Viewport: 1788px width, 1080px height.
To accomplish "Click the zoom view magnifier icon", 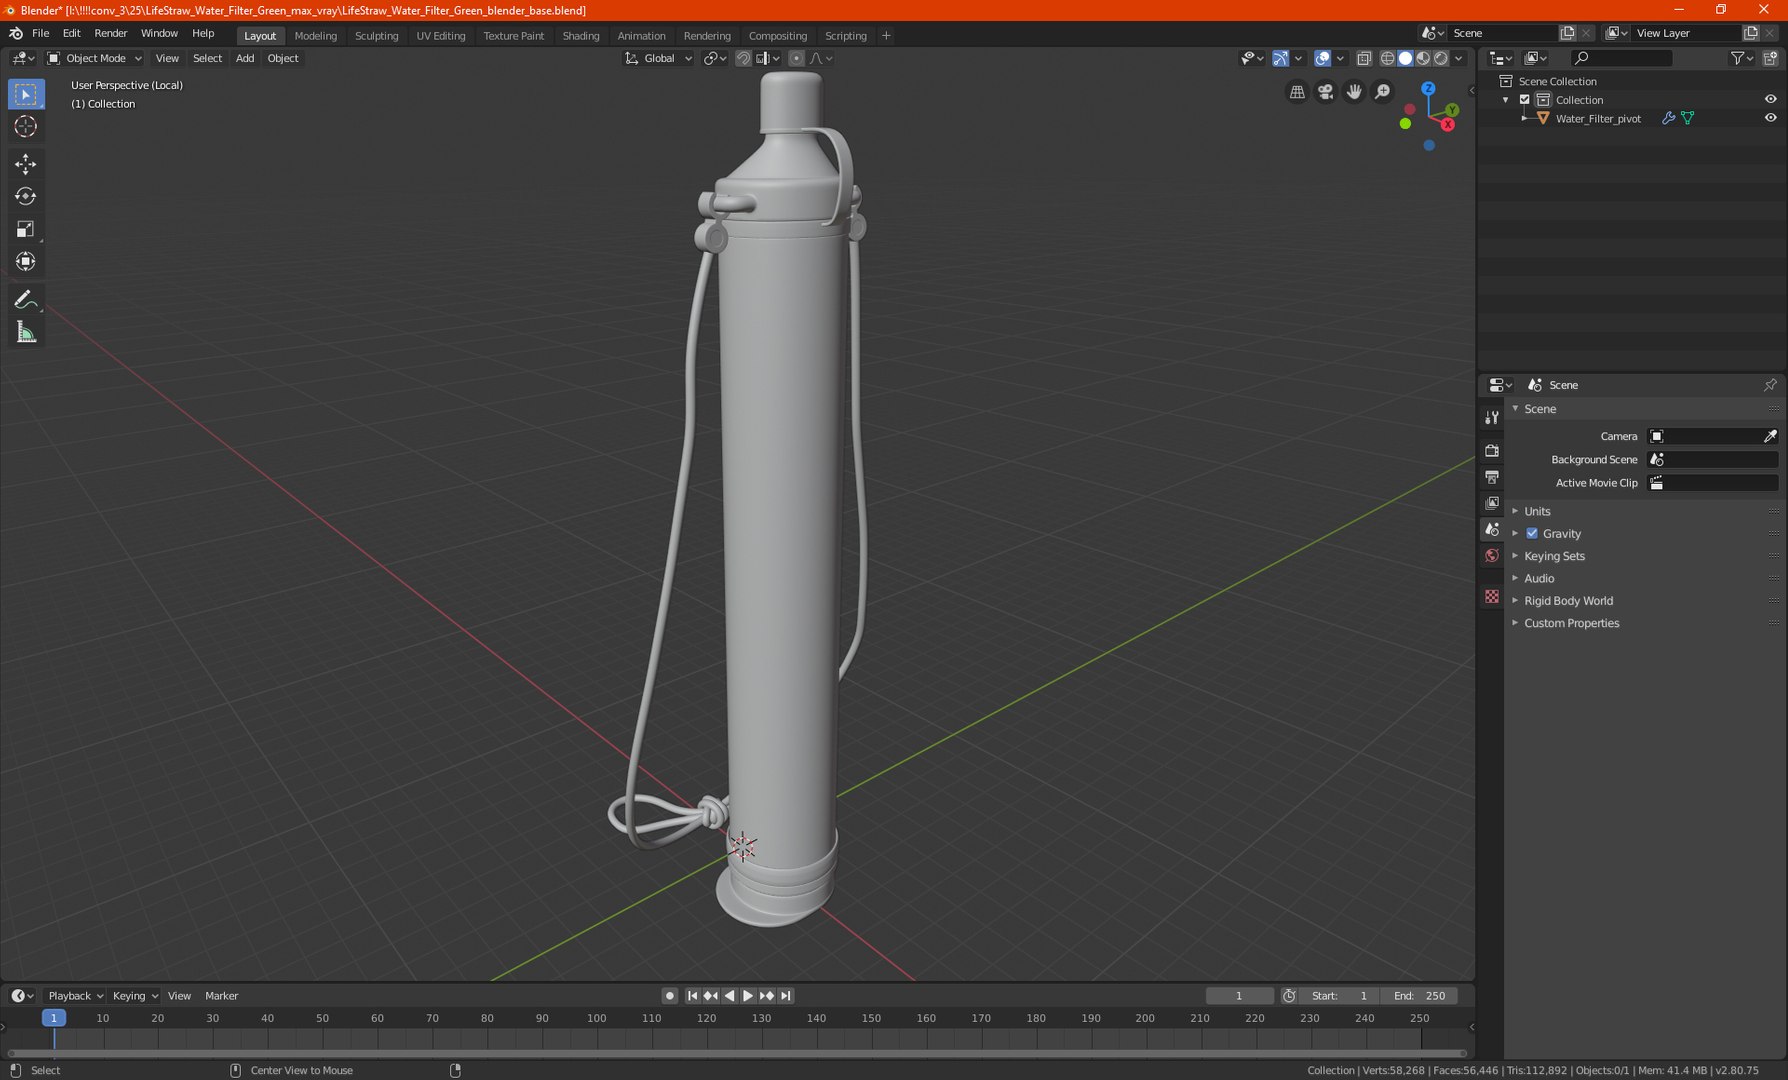I will tap(1382, 92).
